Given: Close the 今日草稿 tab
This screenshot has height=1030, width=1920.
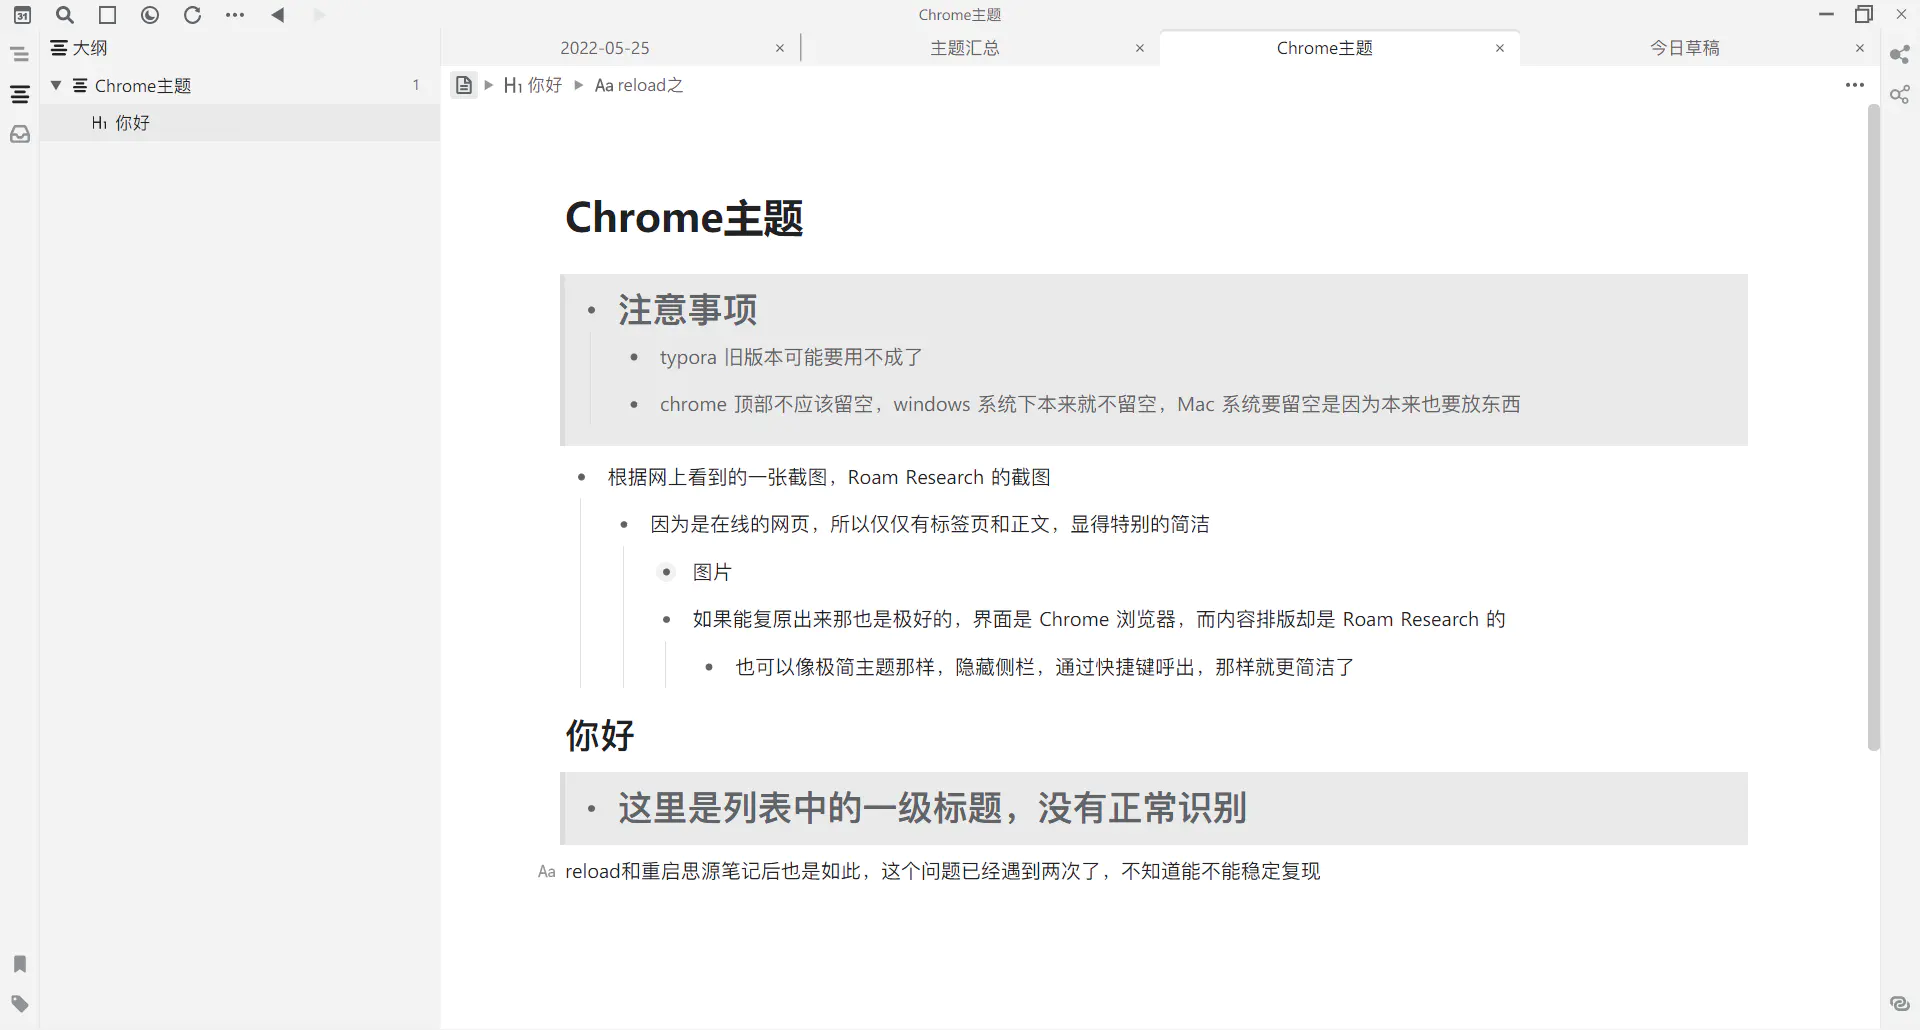Looking at the screenshot, I should click(x=1860, y=48).
